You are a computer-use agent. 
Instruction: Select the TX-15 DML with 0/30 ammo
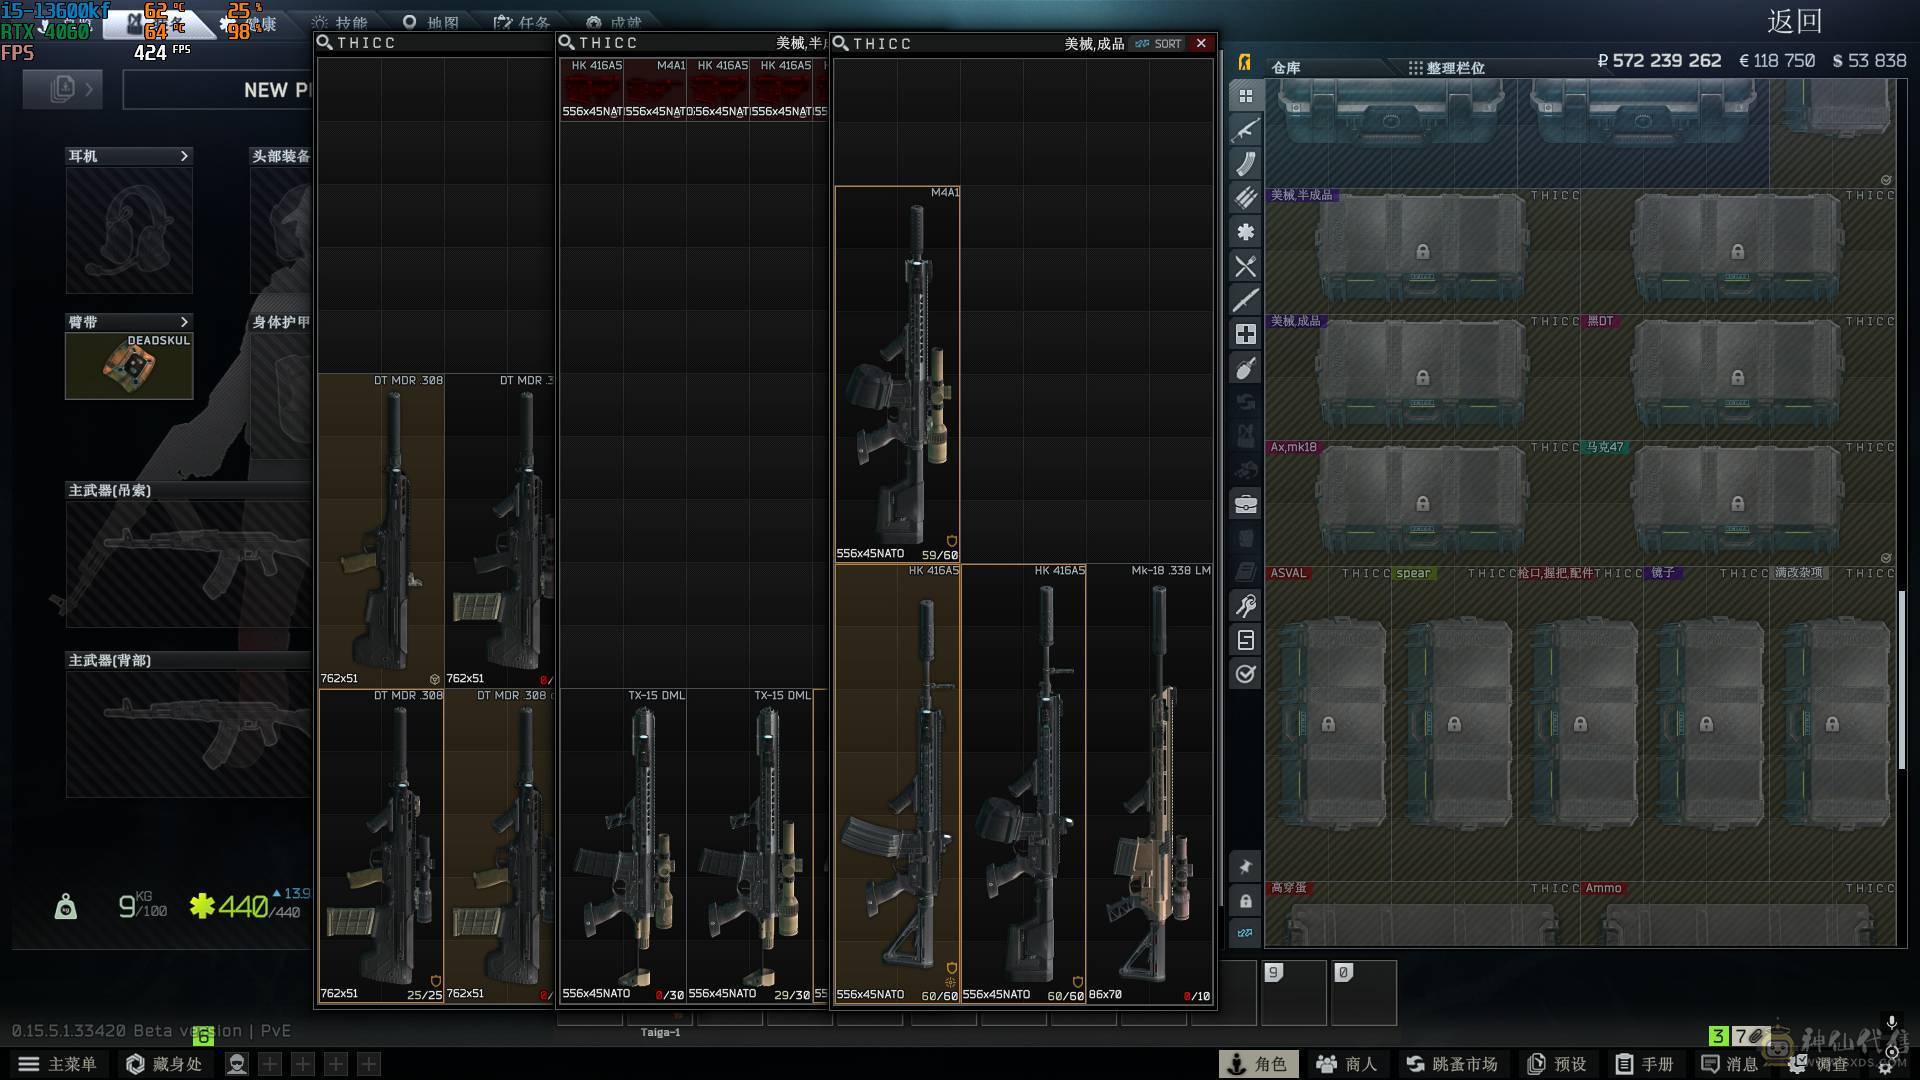point(623,845)
